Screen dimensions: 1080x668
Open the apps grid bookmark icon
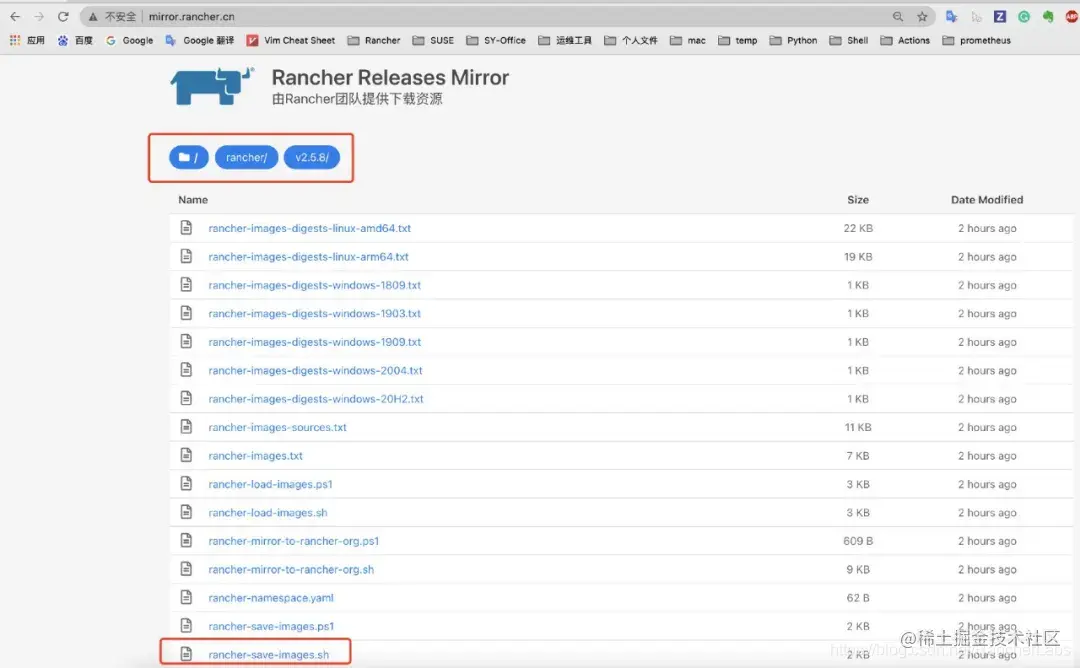click(x=15, y=41)
